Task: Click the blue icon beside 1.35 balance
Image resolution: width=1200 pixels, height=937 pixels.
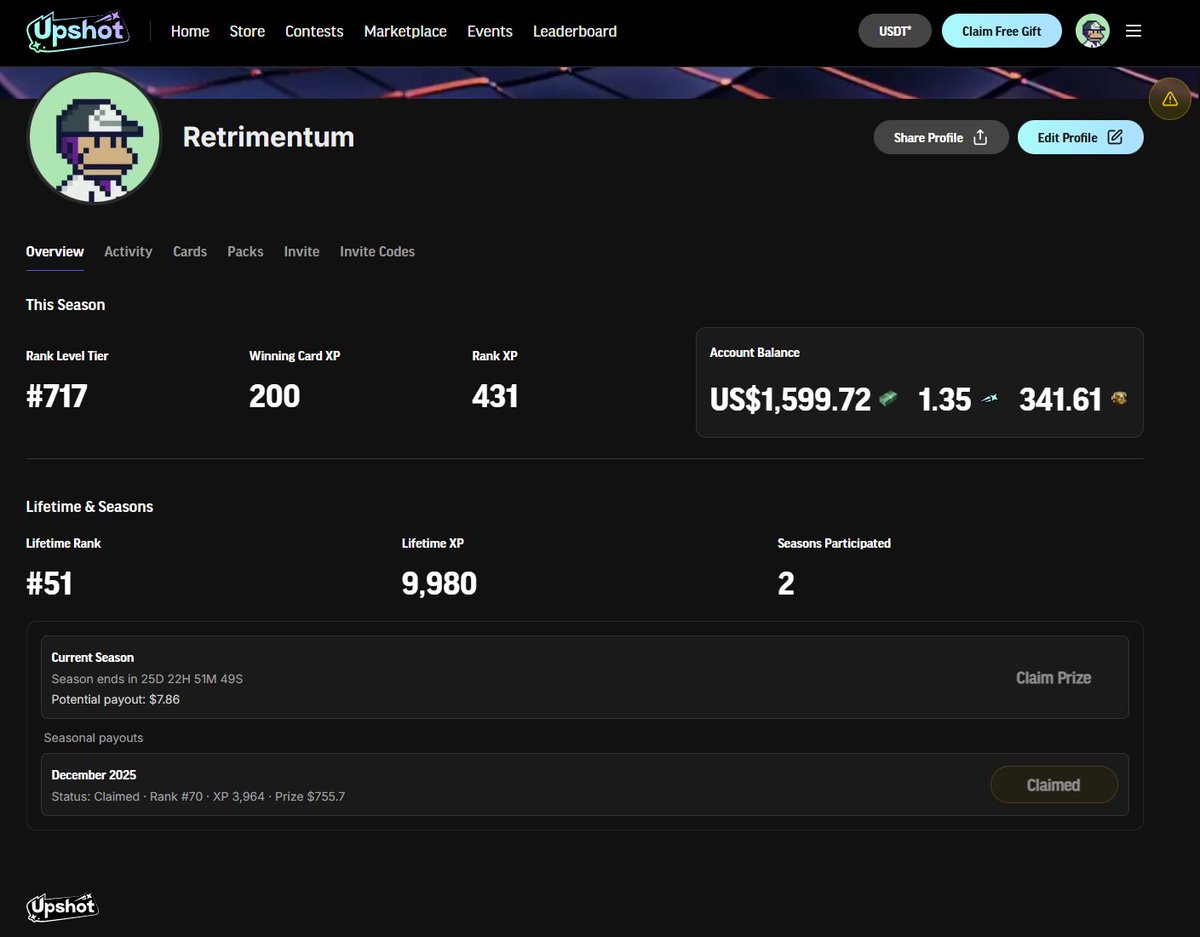Action: tap(989, 399)
